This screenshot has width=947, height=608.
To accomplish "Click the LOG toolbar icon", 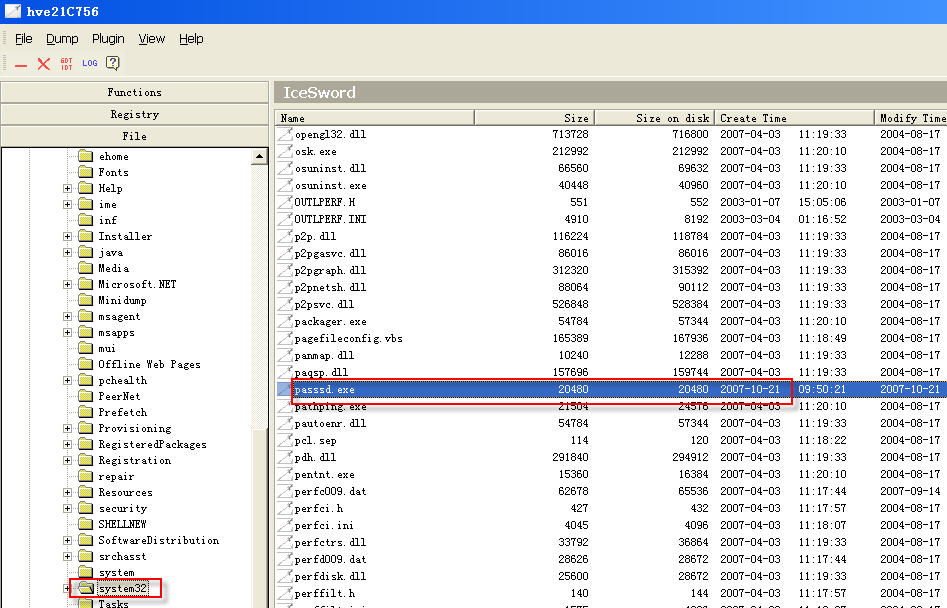I will [90, 63].
